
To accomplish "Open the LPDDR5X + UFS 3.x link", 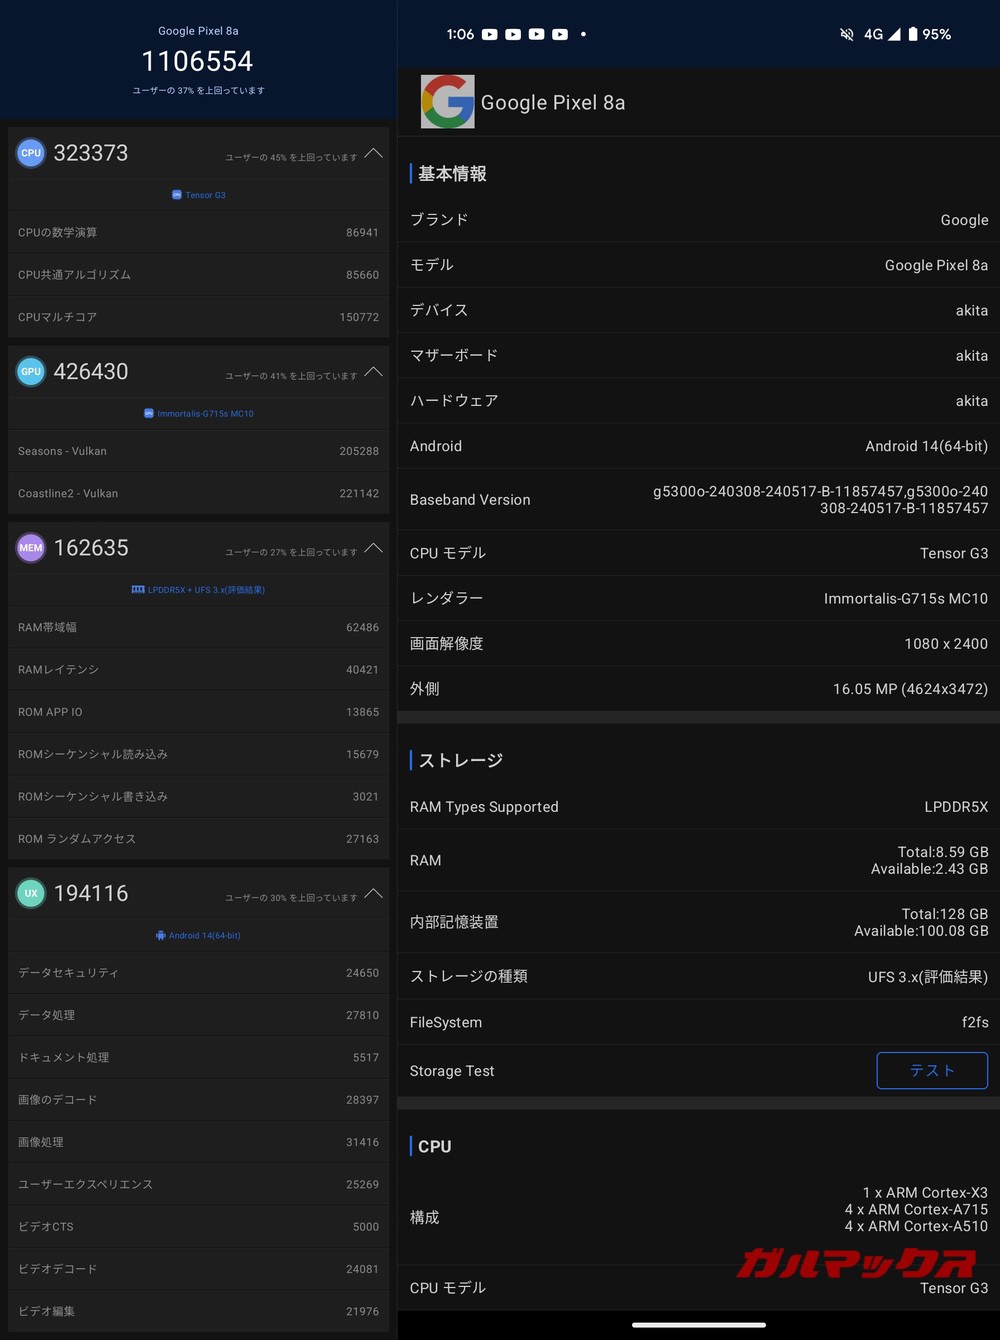I will click(x=199, y=590).
